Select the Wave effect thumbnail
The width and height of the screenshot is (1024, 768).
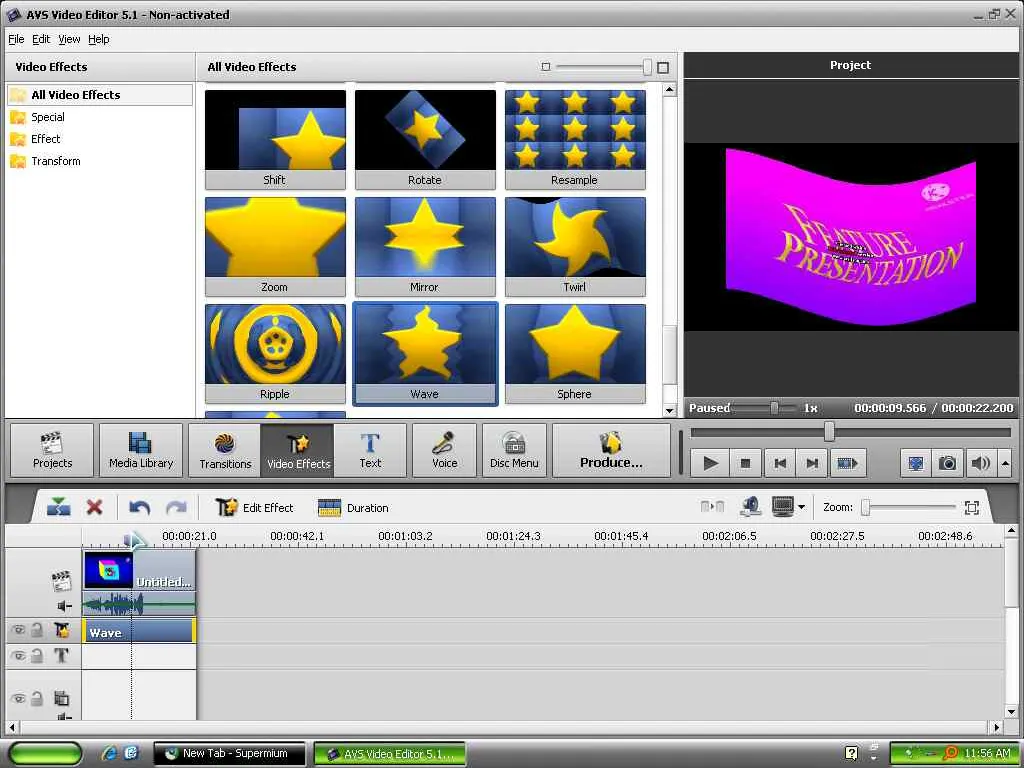(425, 353)
